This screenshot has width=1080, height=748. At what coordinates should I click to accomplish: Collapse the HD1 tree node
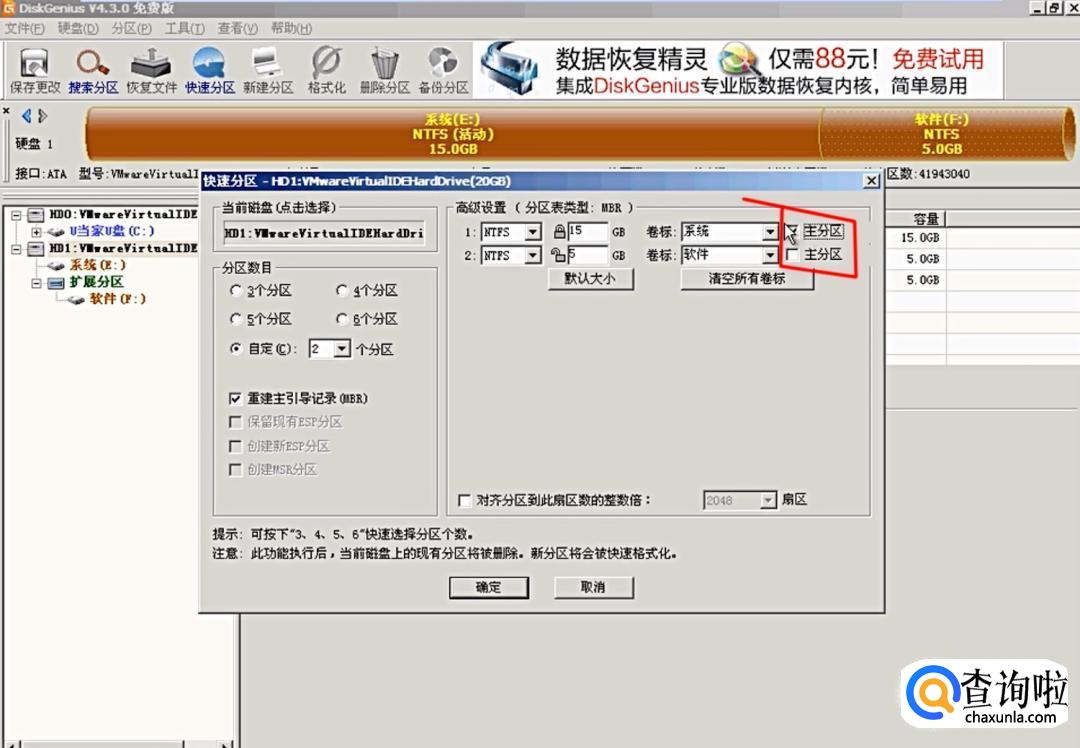pyautogui.click(x=17, y=249)
